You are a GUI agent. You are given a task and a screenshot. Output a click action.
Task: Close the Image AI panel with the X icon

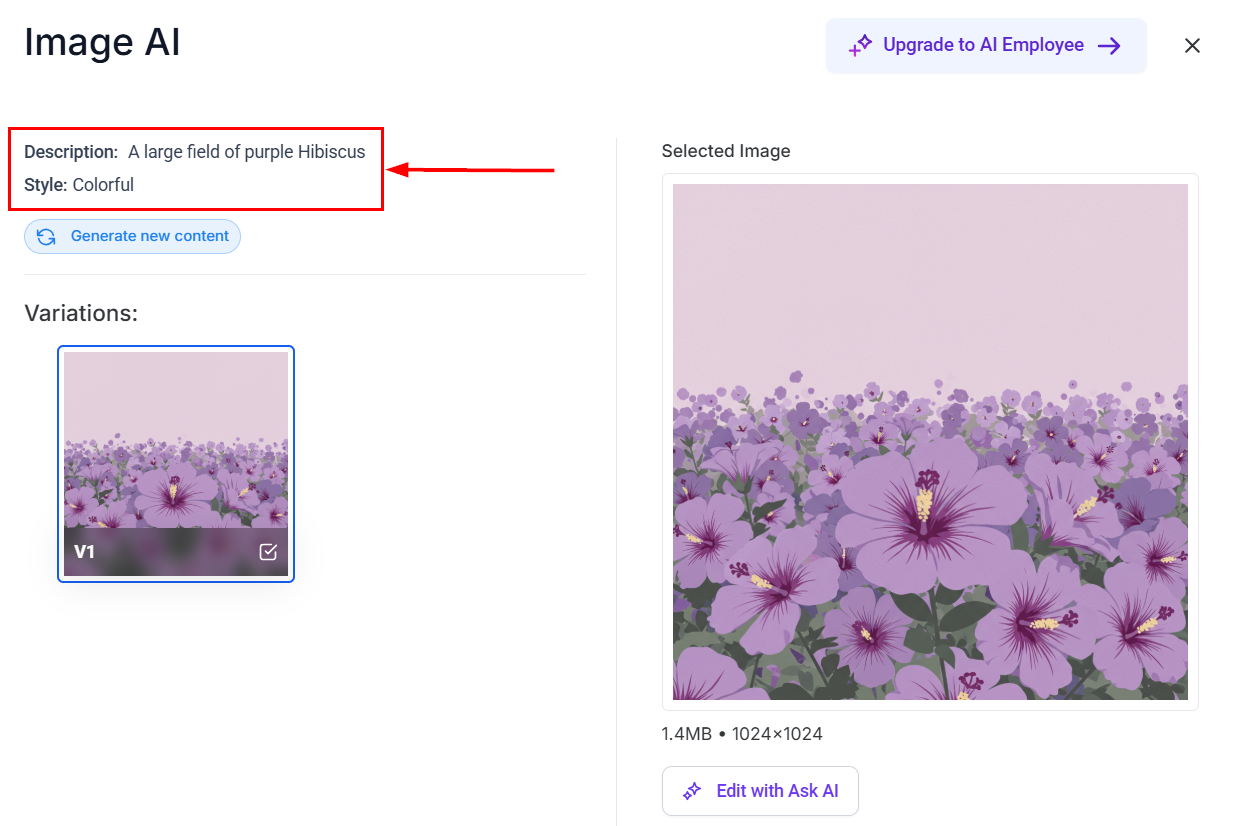1192,45
